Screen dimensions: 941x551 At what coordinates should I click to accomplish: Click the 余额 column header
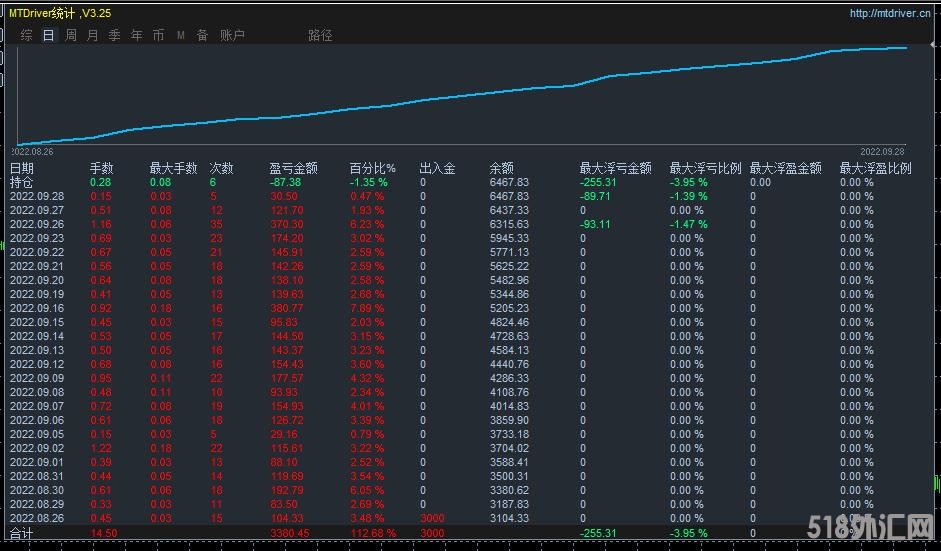tap(501, 168)
